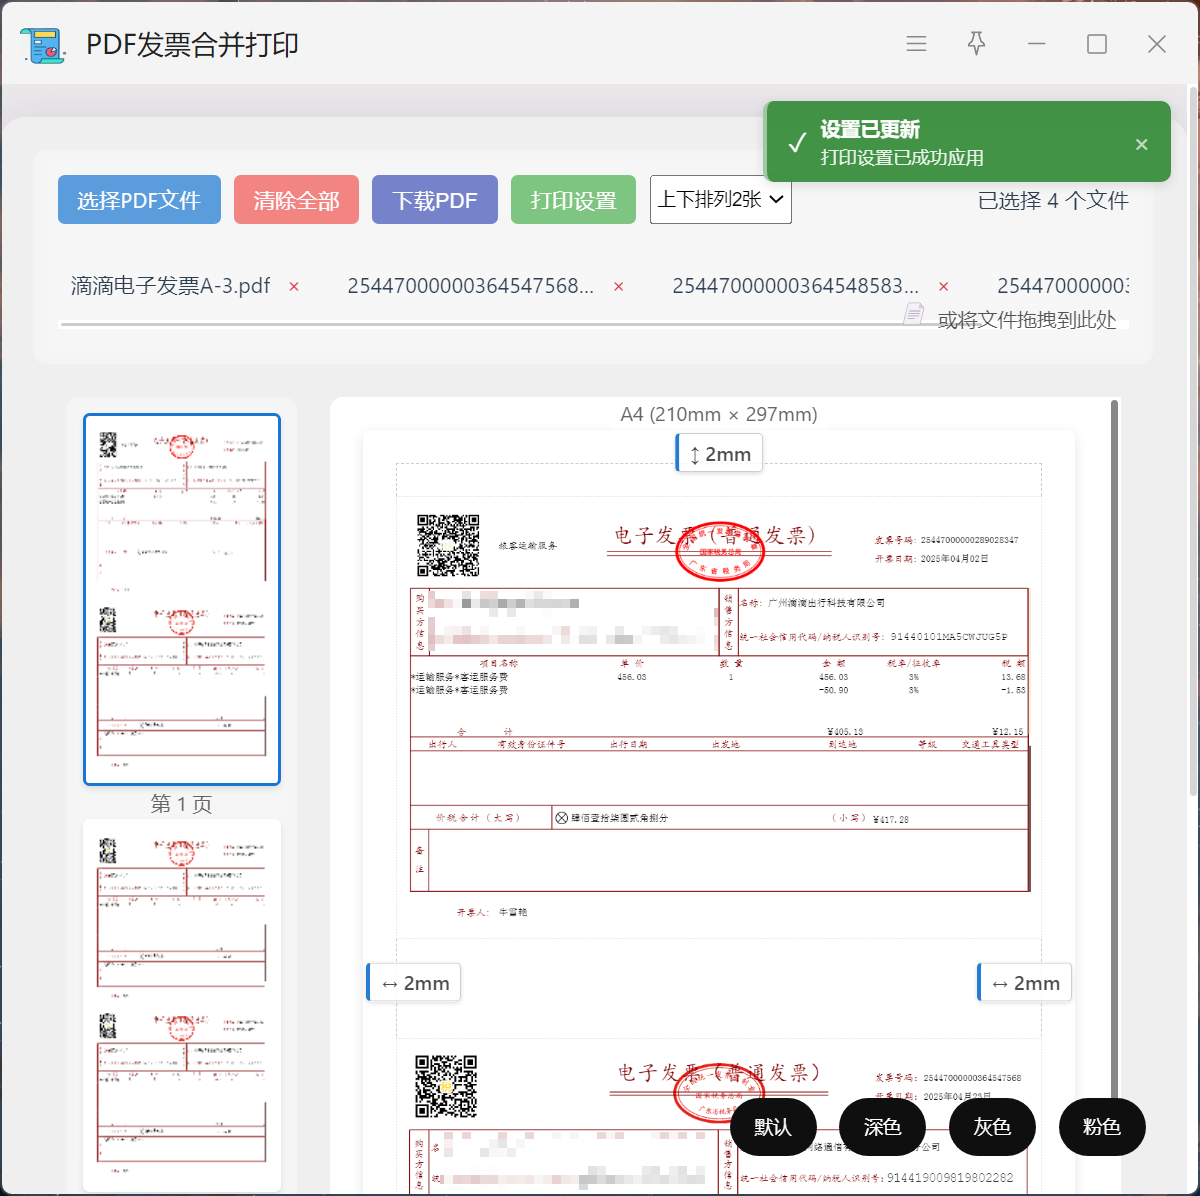Adjust the right 2mm margin control
1200x1196 pixels.
1026,983
